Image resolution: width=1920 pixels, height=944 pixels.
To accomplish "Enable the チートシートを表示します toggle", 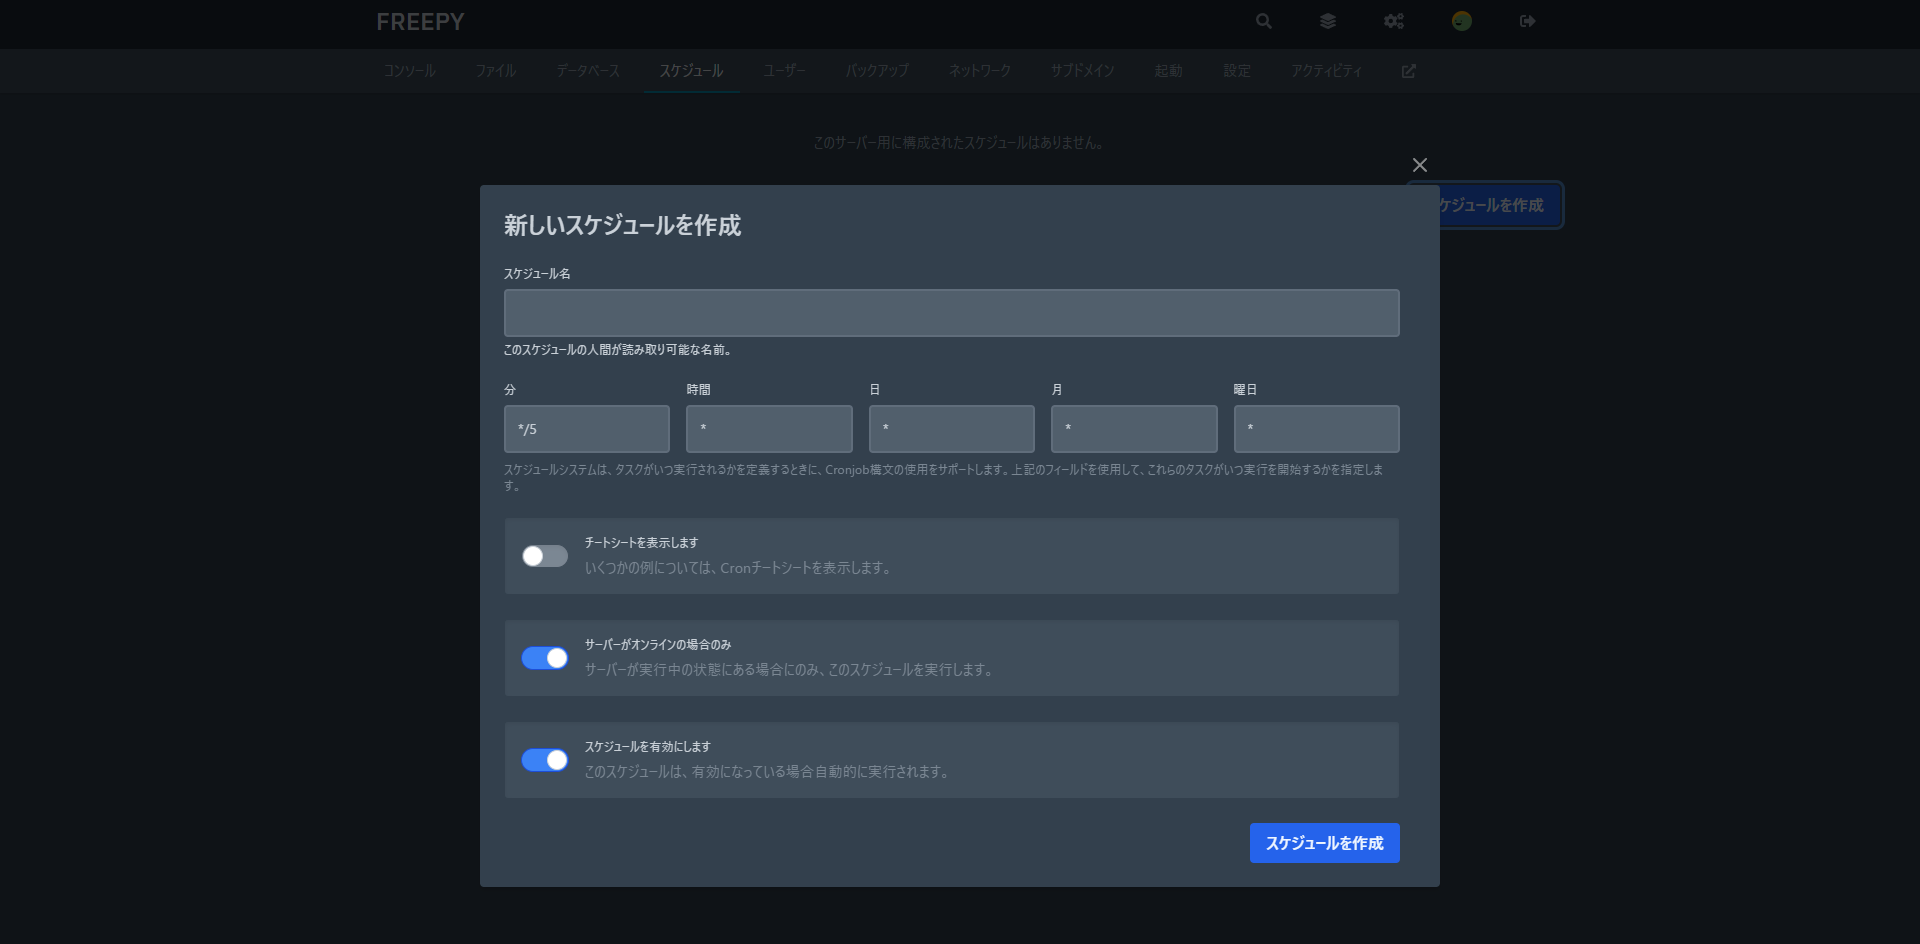I will point(544,556).
